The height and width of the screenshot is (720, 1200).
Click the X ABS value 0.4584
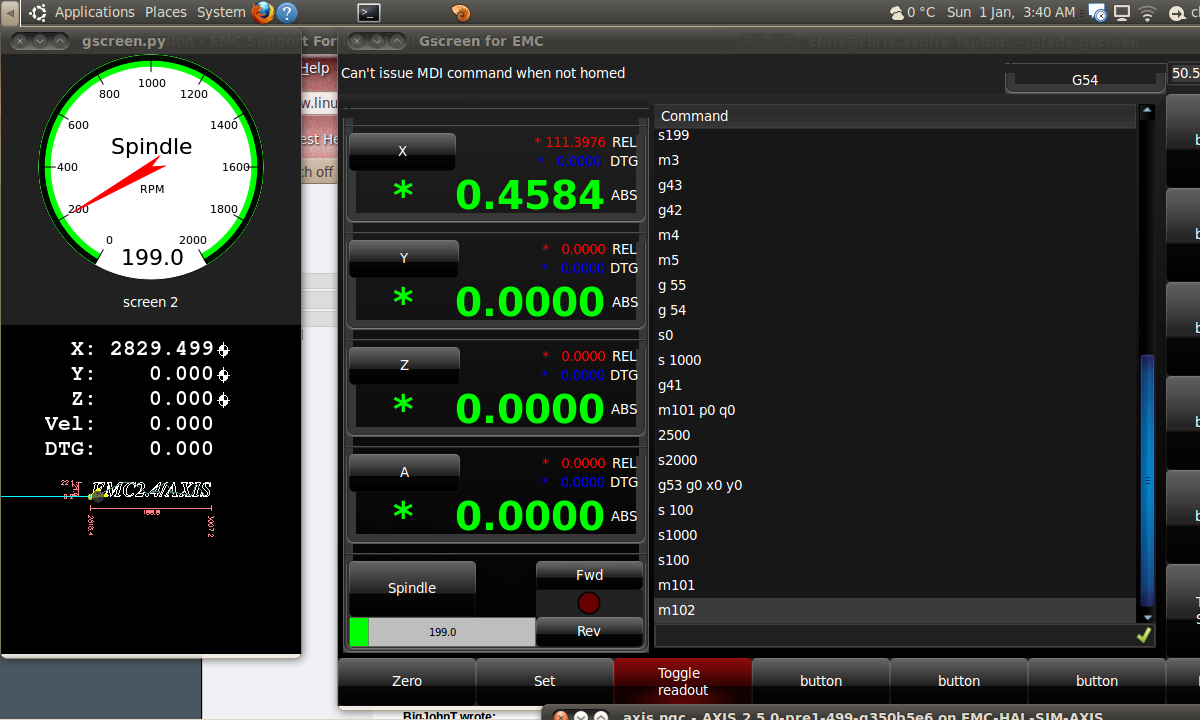click(530, 195)
